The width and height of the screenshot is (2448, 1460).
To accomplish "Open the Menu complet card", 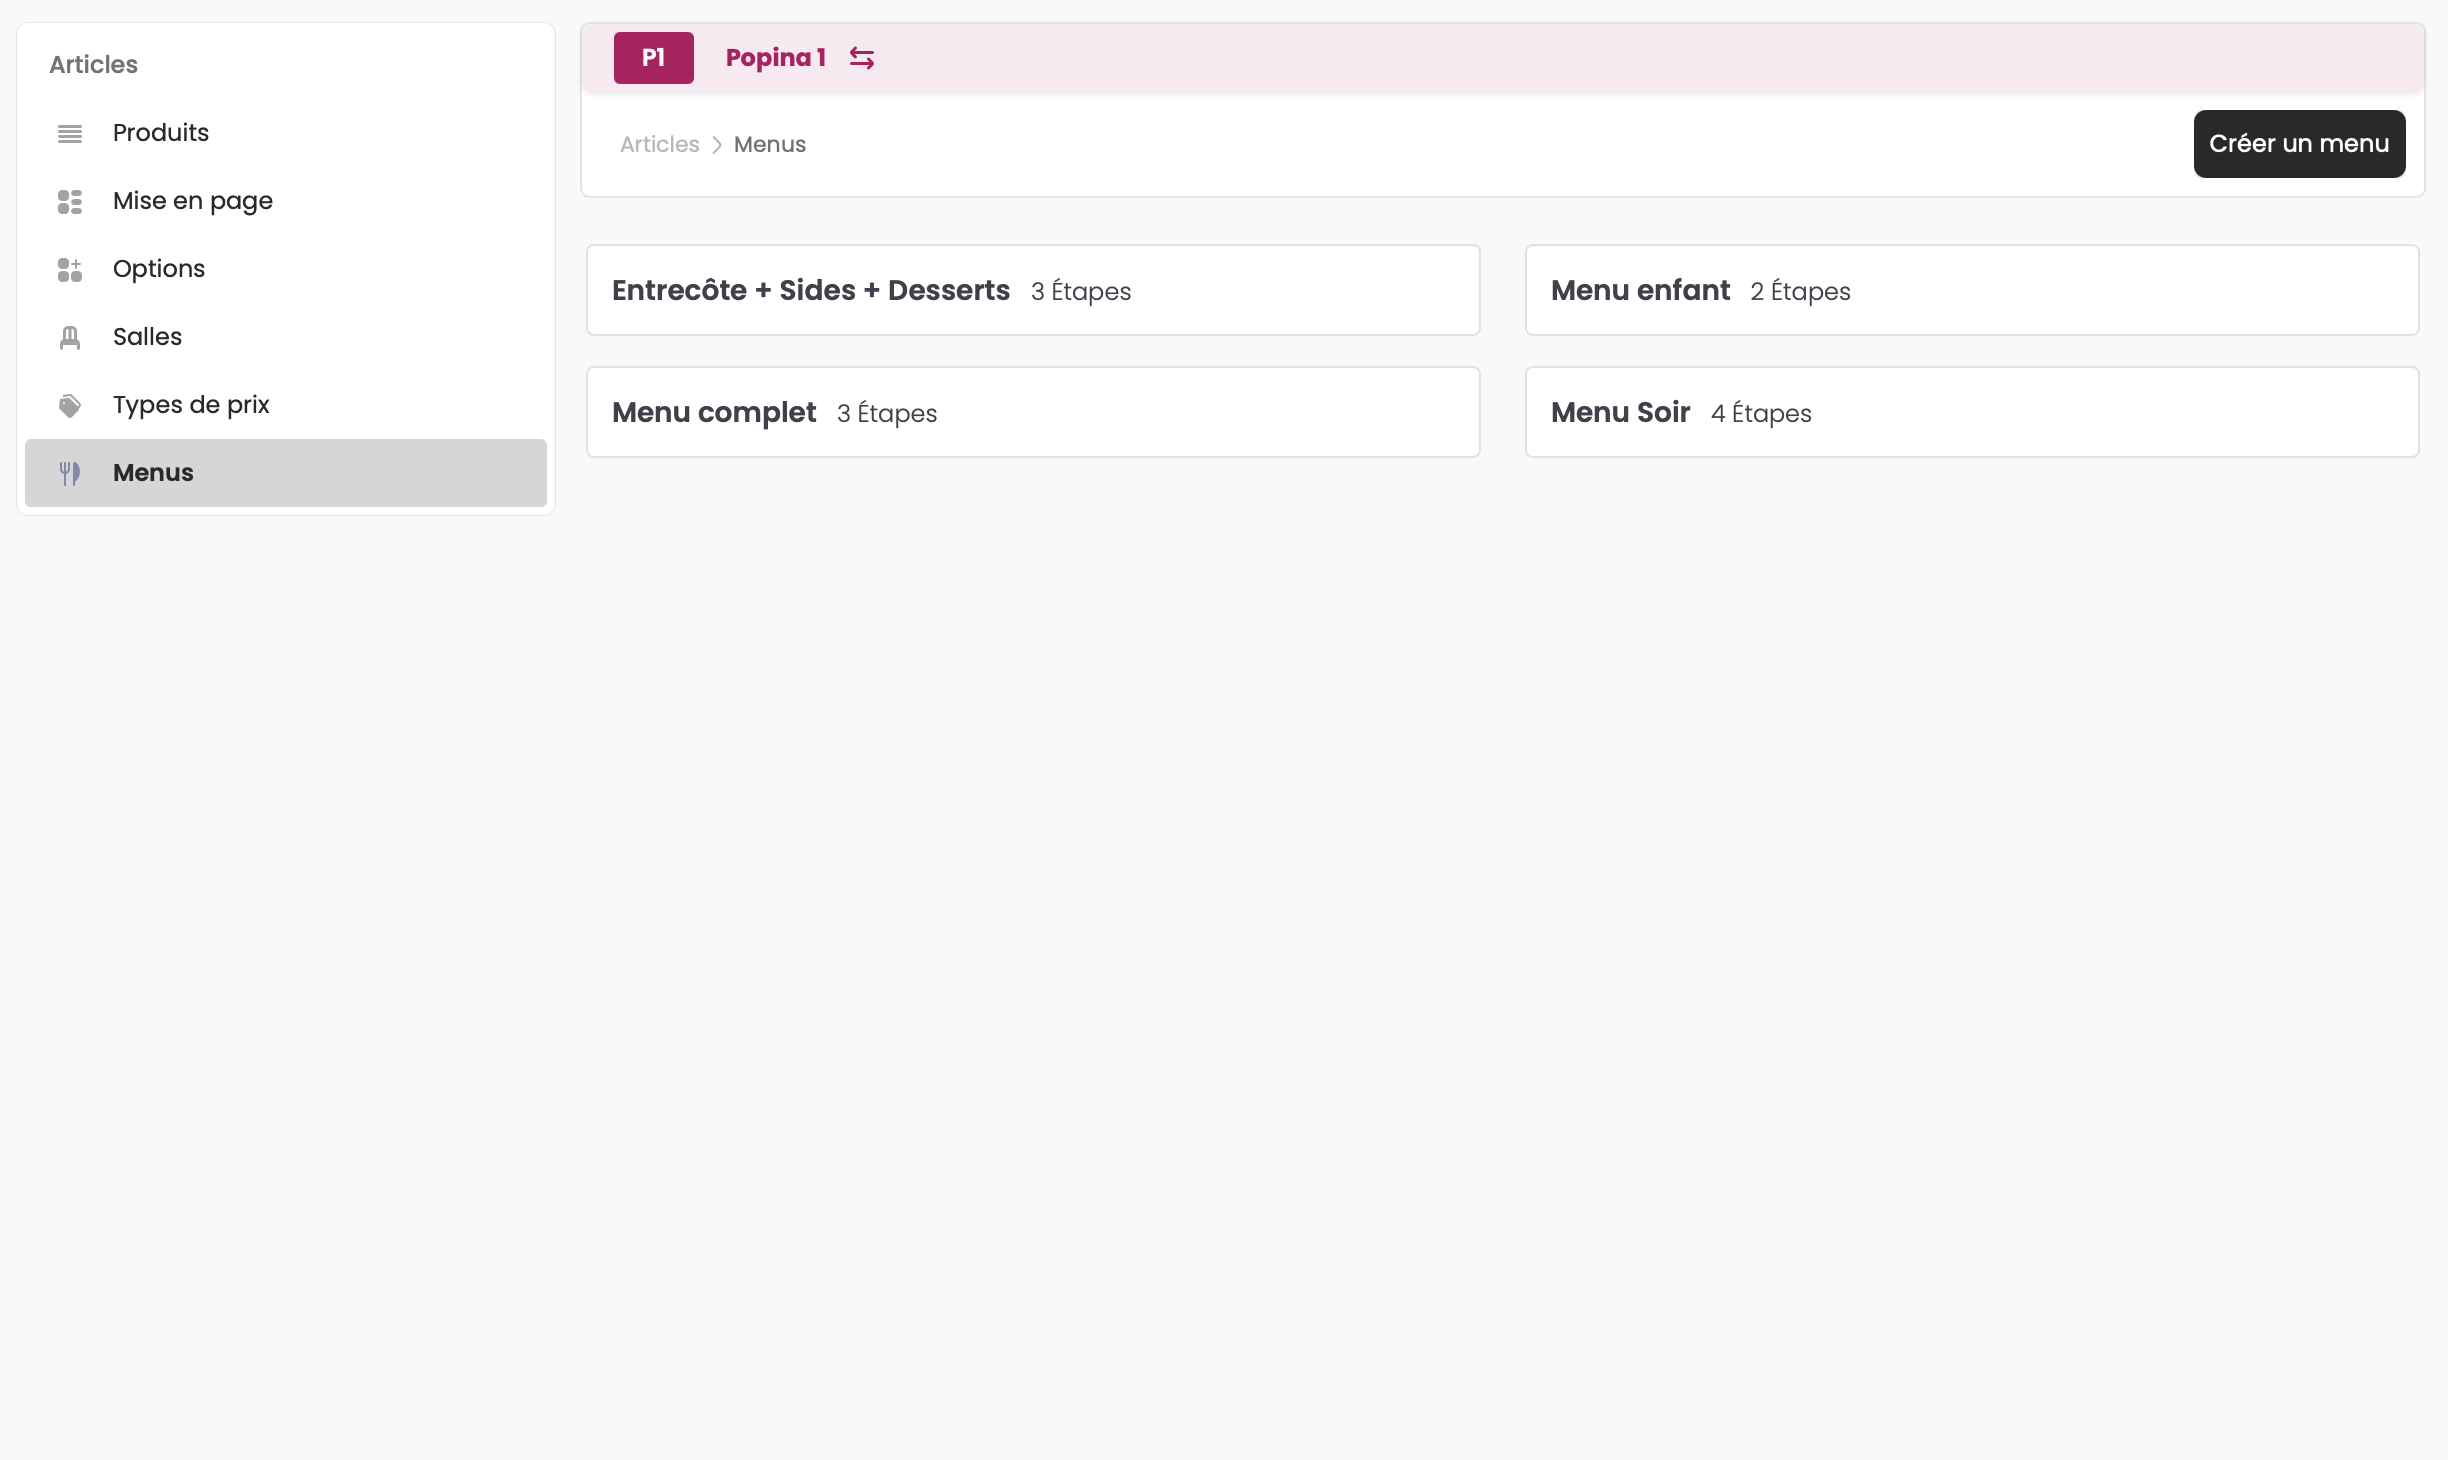I will pyautogui.click(x=1032, y=412).
